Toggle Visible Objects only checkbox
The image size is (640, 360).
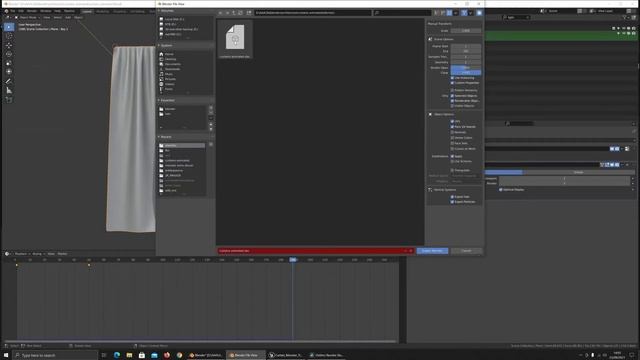[452, 106]
